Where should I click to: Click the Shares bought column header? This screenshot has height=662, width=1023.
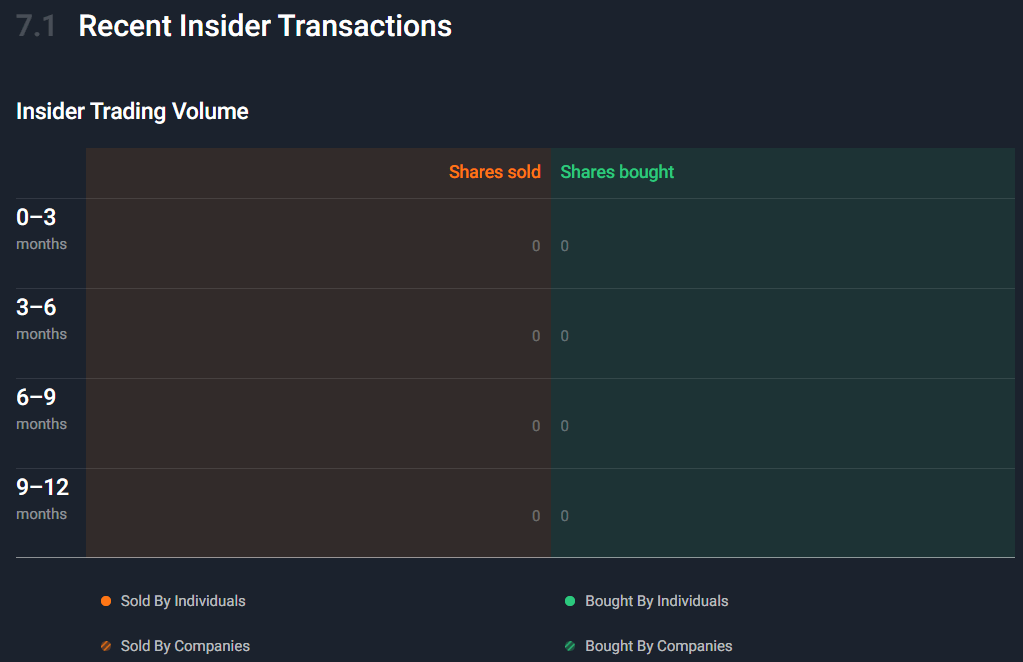(x=617, y=172)
